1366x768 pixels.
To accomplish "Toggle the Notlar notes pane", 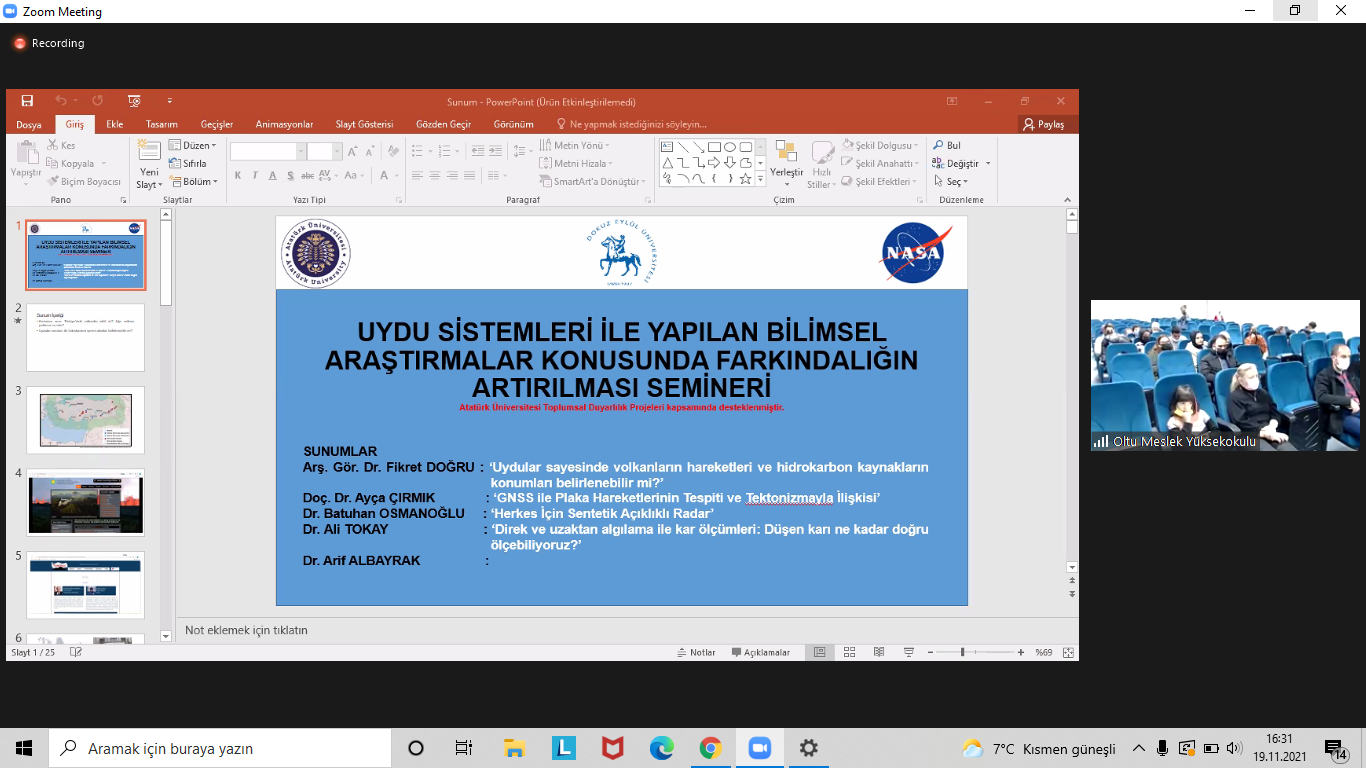I will [695, 652].
